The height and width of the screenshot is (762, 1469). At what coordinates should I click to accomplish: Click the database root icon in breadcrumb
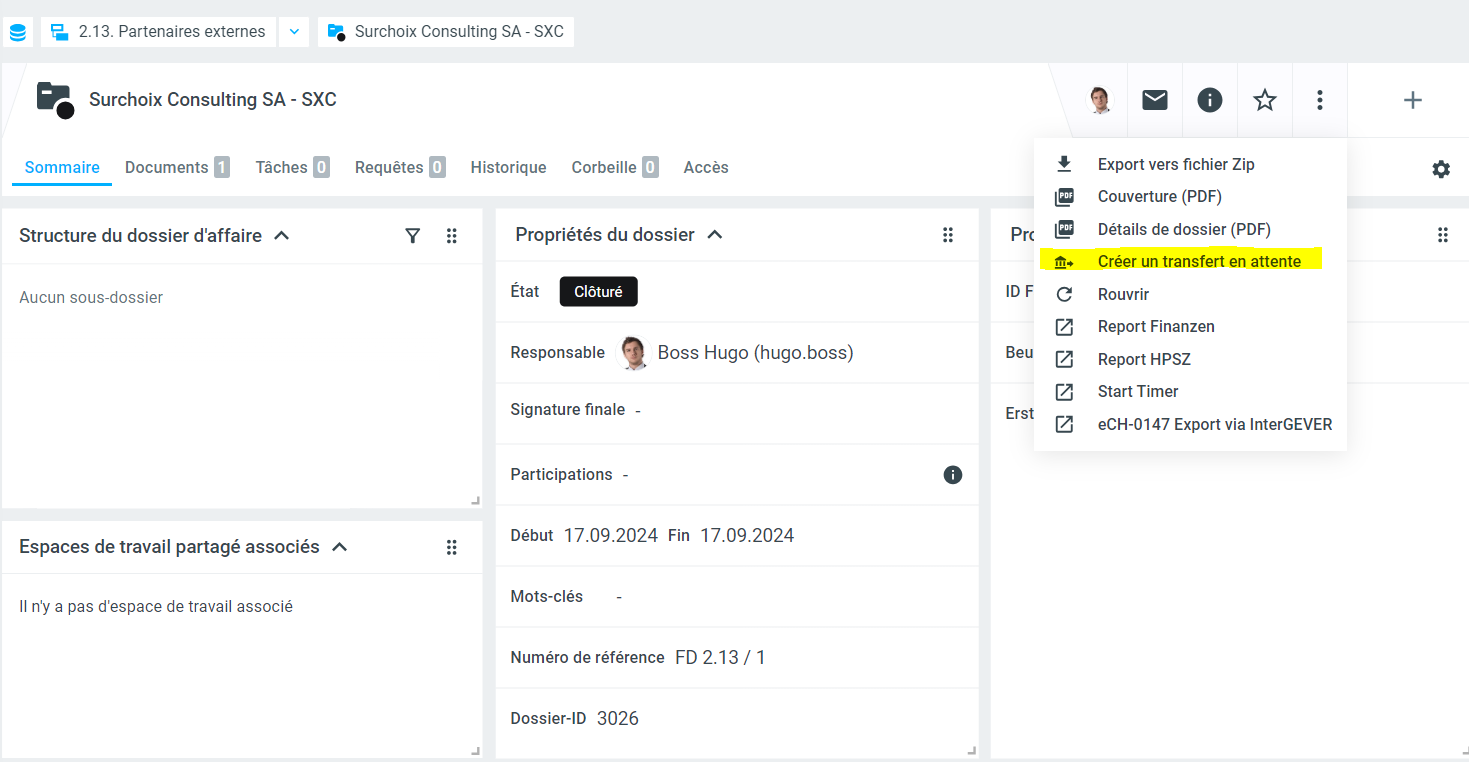pos(18,32)
